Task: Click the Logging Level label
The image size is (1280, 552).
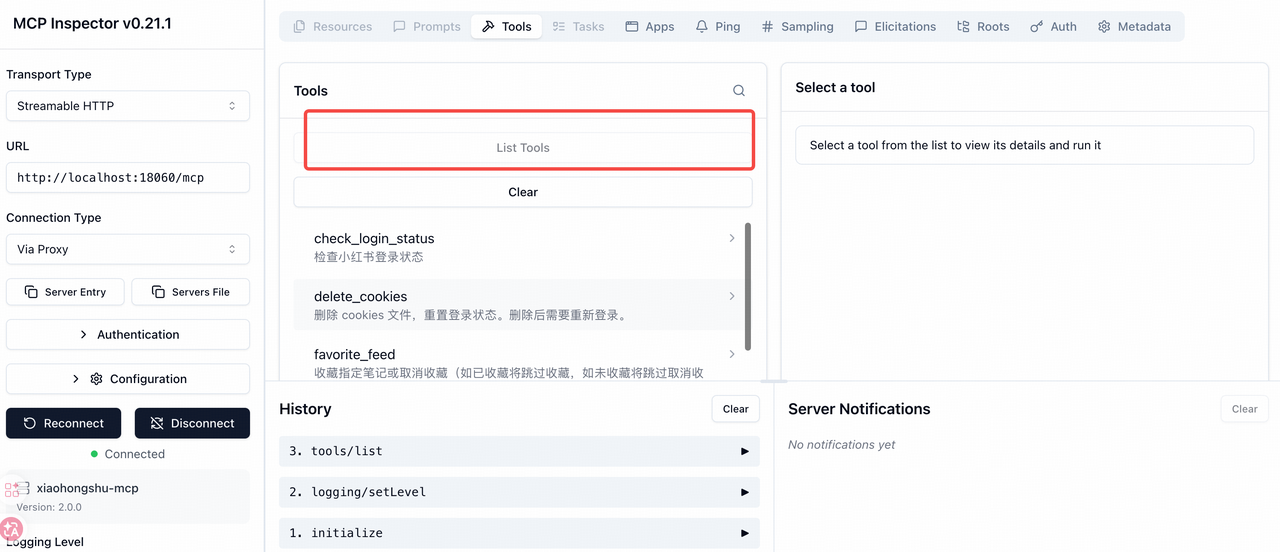Action: click(45, 542)
